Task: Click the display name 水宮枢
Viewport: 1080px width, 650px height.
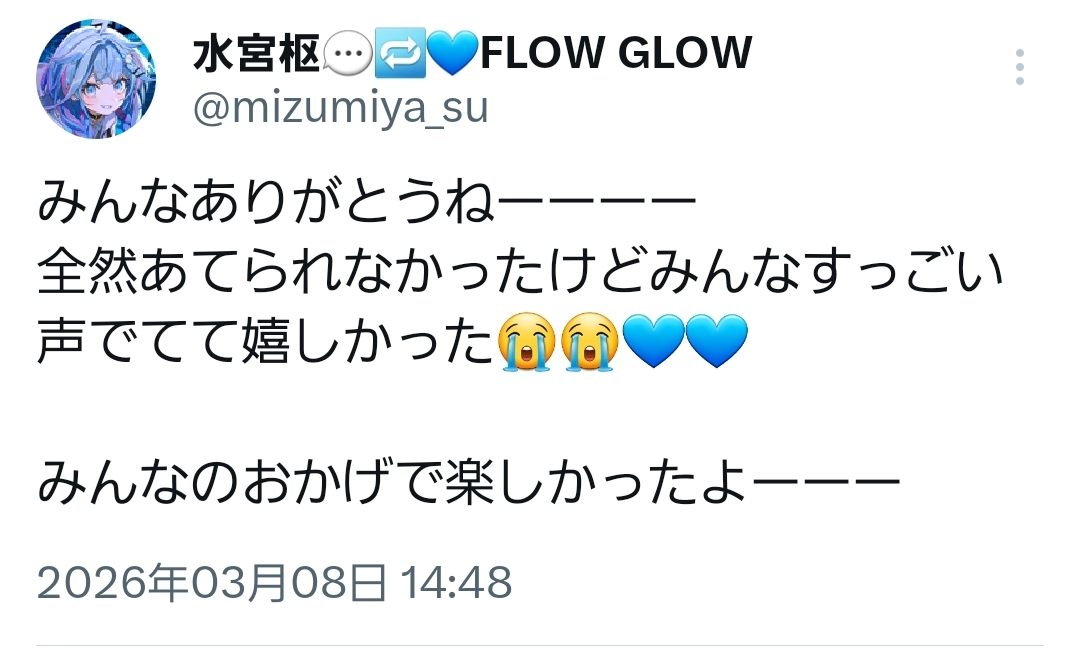Action: 256,54
